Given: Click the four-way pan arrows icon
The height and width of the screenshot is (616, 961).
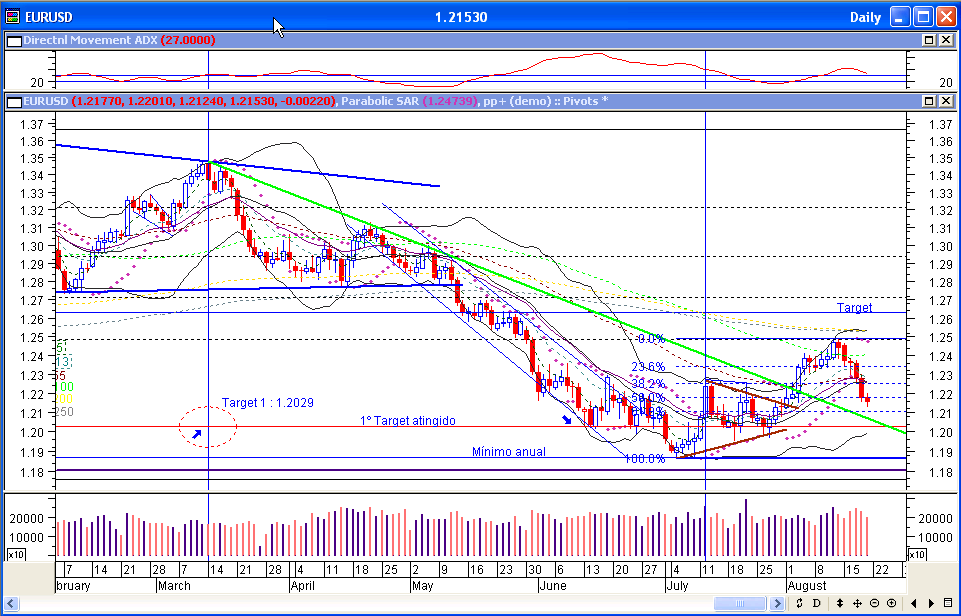Looking at the screenshot, I should pyautogui.click(x=858, y=603).
